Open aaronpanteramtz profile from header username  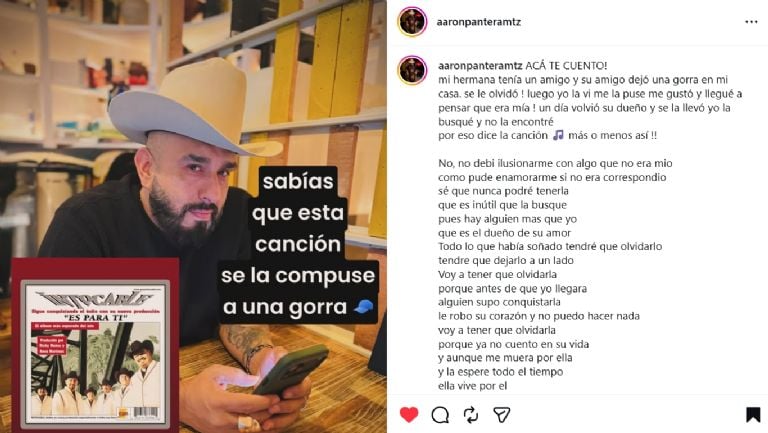479,22
